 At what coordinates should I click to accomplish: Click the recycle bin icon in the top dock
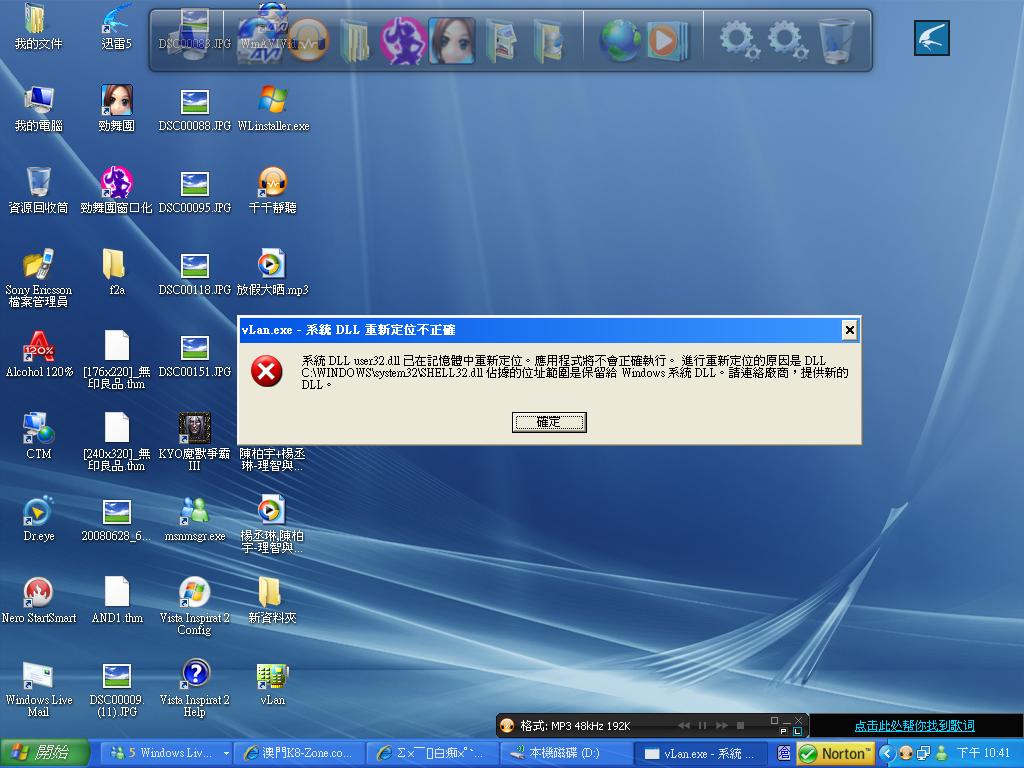tap(836, 40)
